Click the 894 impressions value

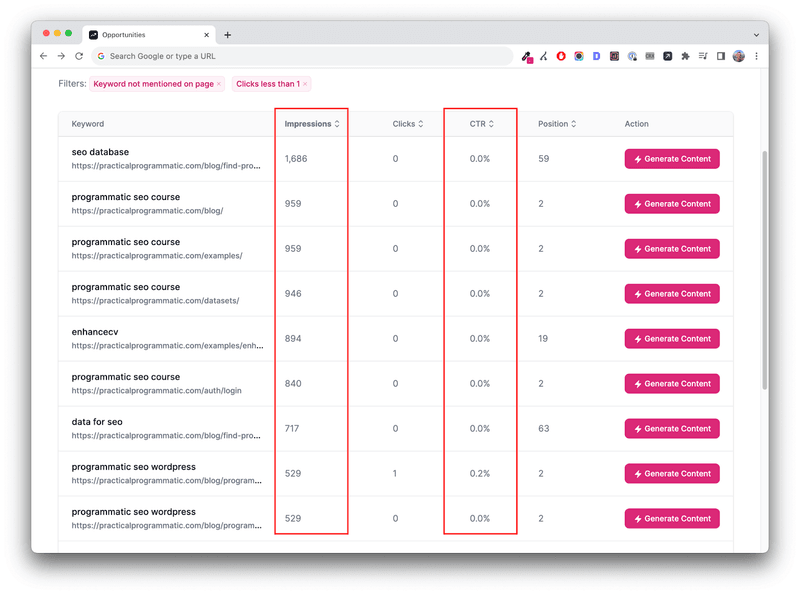click(x=293, y=338)
